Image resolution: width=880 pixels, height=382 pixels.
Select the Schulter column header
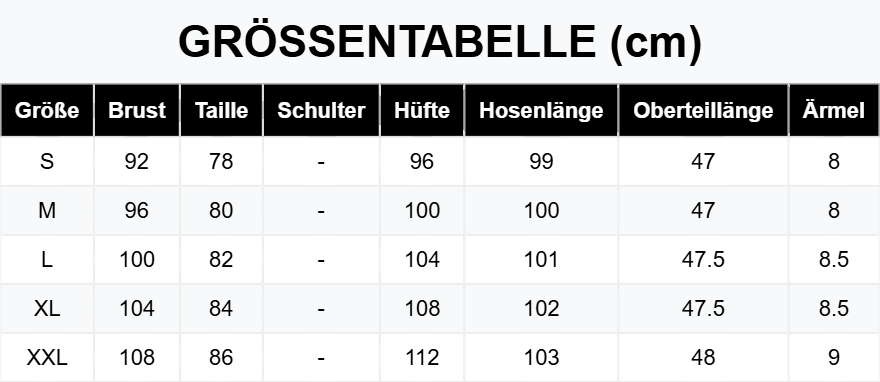coord(321,111)
